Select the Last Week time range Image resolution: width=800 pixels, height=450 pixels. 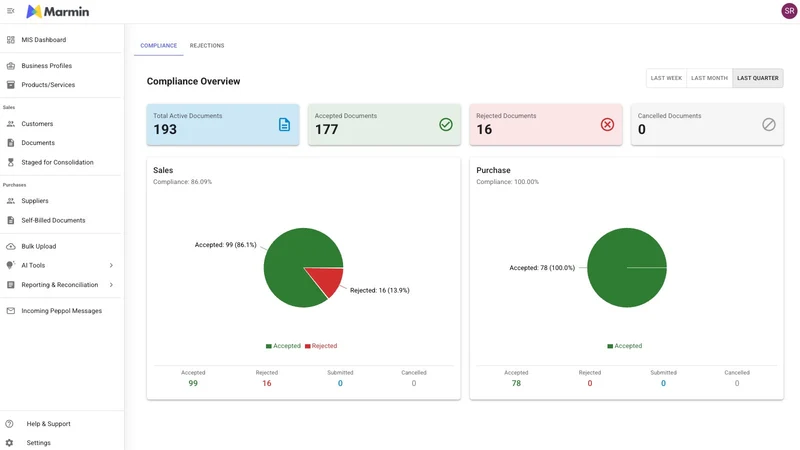pyautogui.click(x=666, y=78)
